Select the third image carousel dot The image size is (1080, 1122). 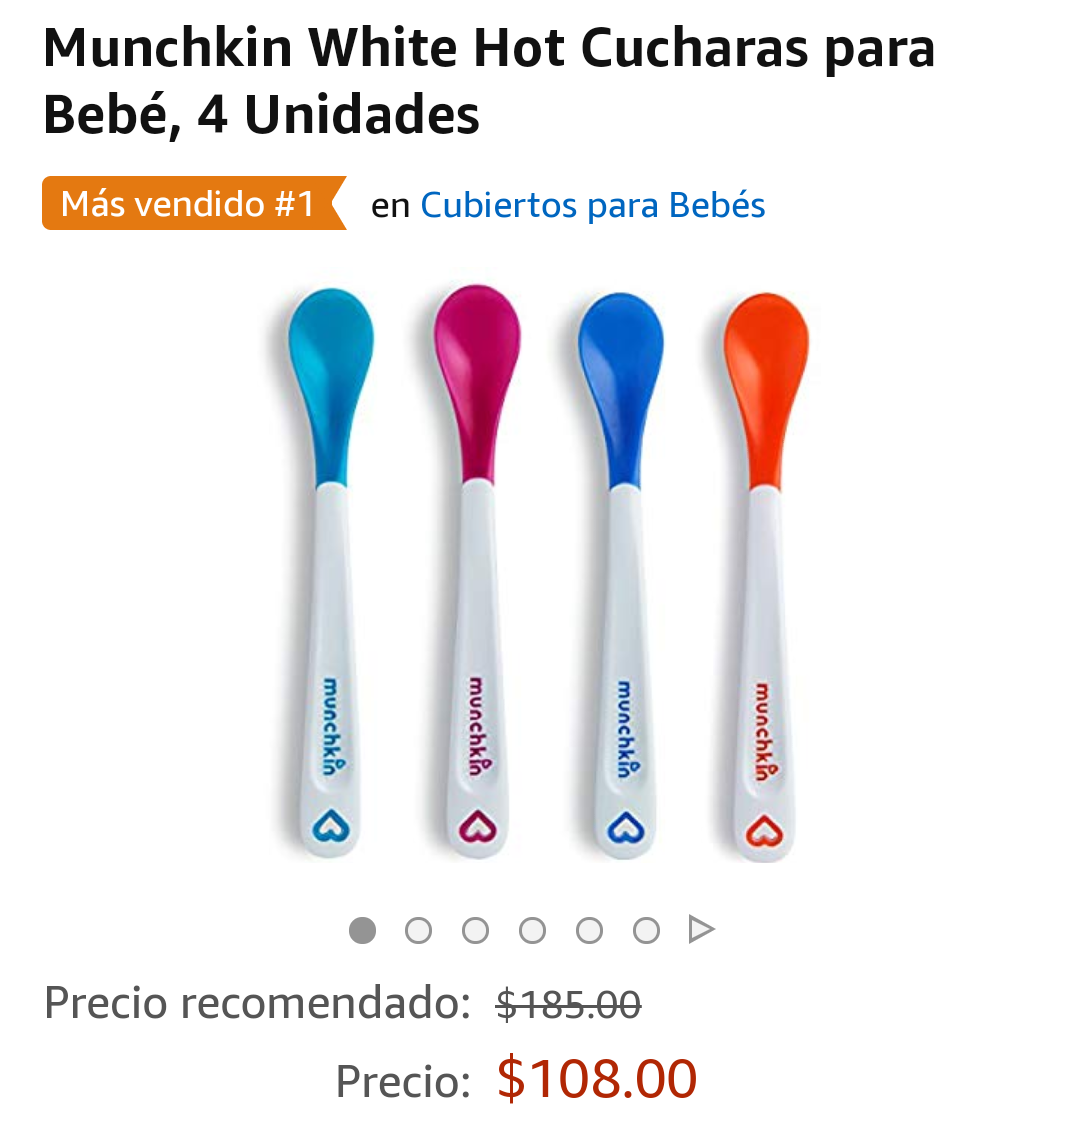(x=475, y=930)
